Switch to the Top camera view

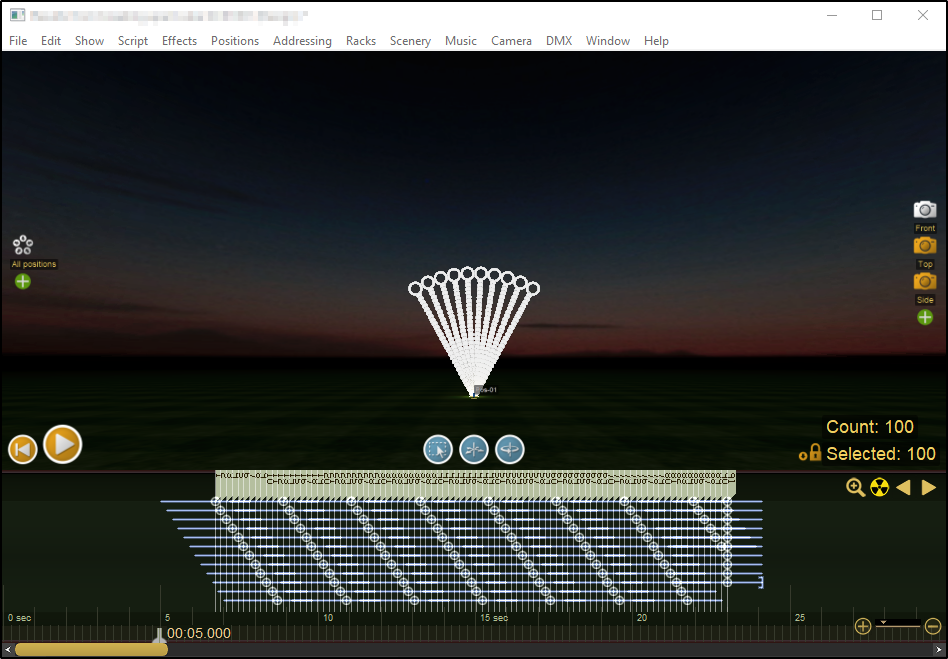[925, 245]
